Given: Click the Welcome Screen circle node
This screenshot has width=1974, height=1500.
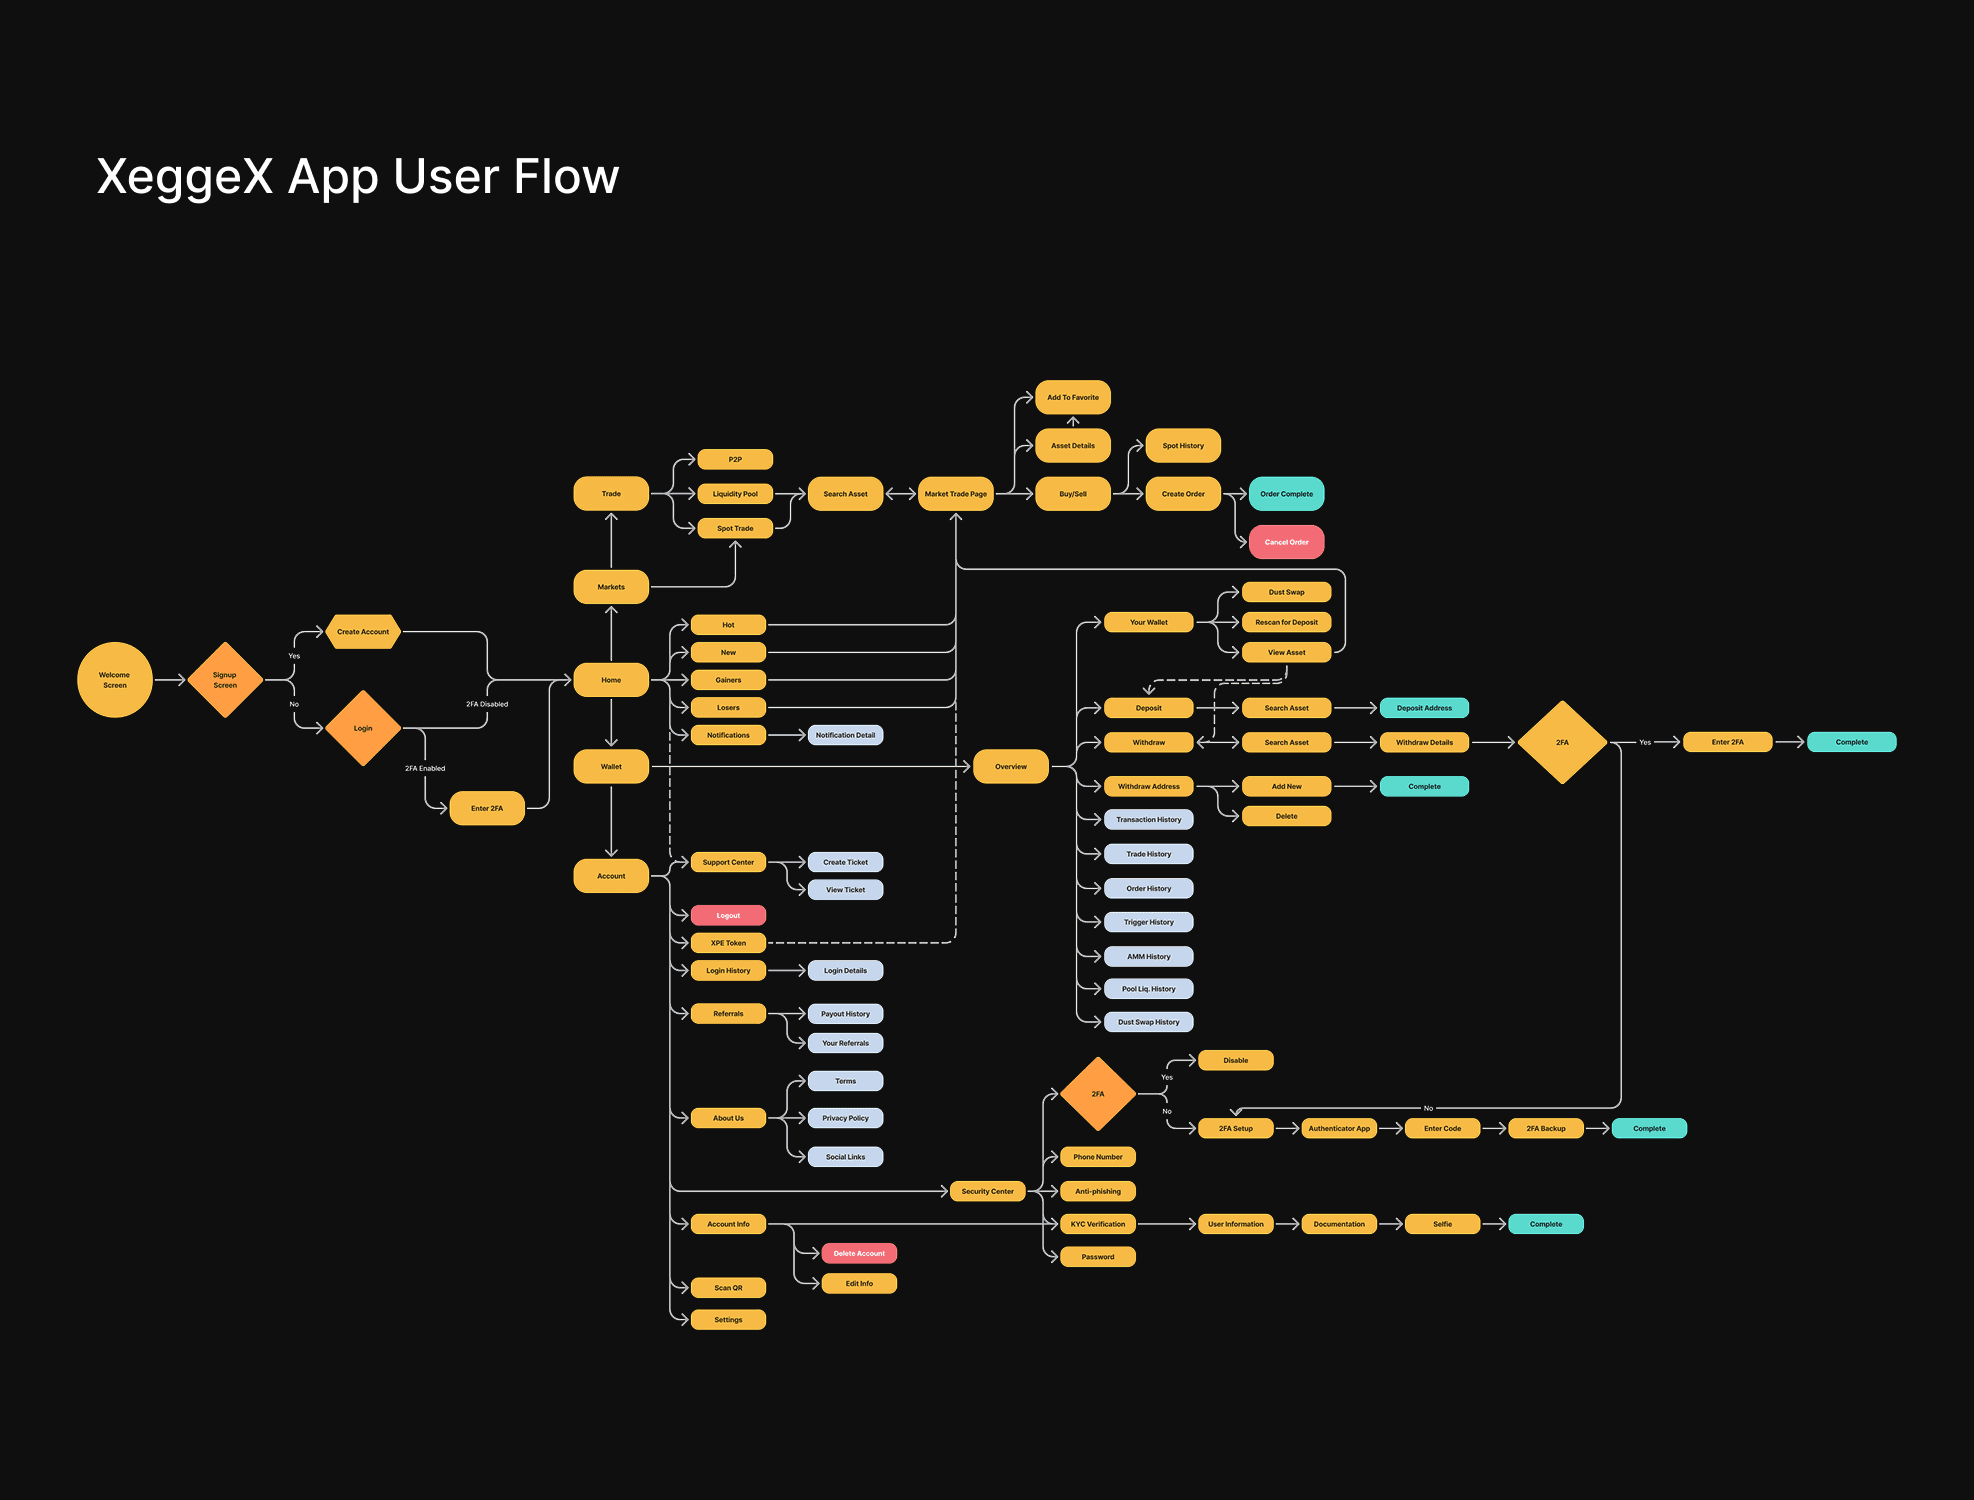Looking at the screenshot, I should pyautogui.click(x=115, y=680).
